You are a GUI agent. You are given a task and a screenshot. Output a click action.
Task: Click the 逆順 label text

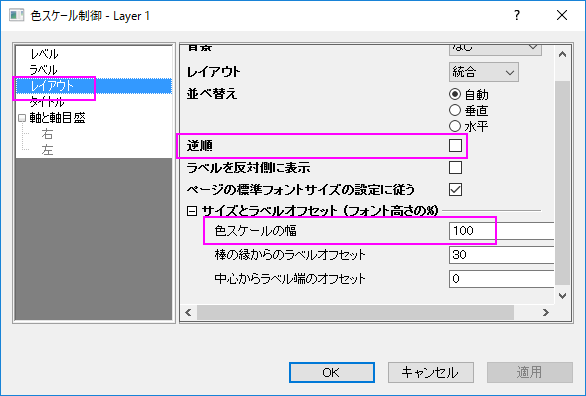200,146
